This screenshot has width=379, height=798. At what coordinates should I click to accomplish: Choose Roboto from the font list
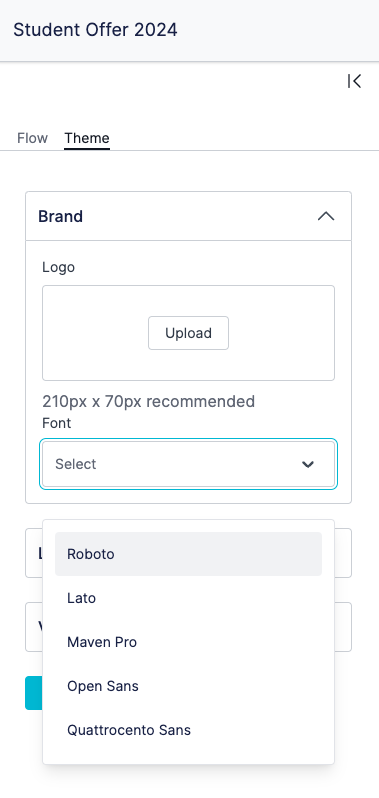point(188,554)
